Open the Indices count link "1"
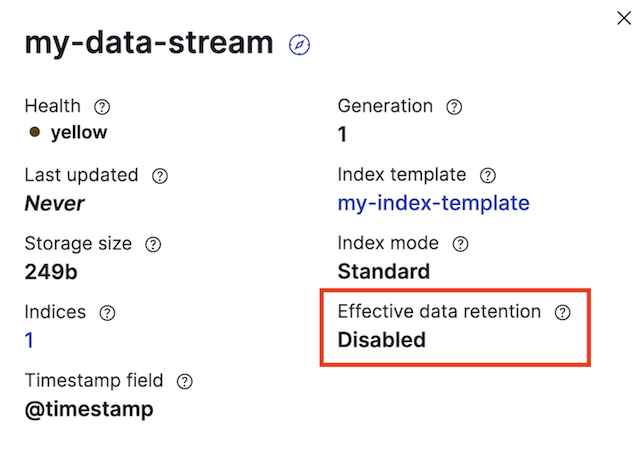Image resolution: width=640 pixels, height=450 pixels. coord(30,341)
